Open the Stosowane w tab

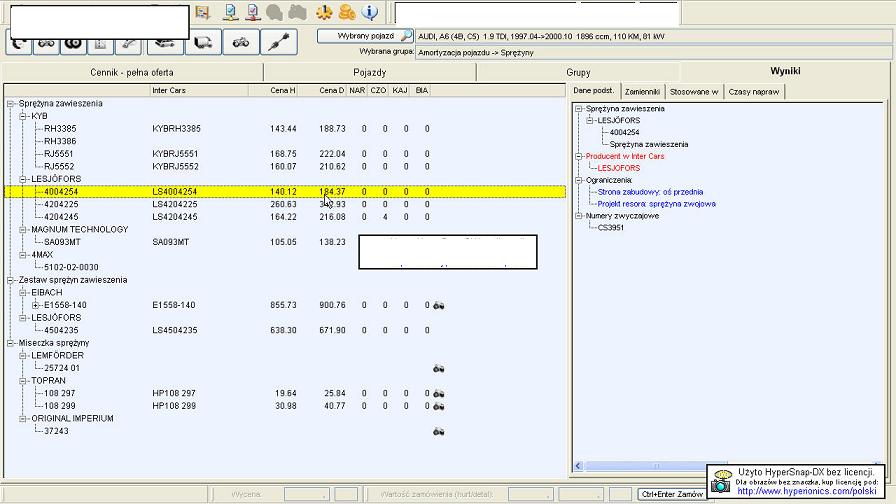tap(694, 91)
